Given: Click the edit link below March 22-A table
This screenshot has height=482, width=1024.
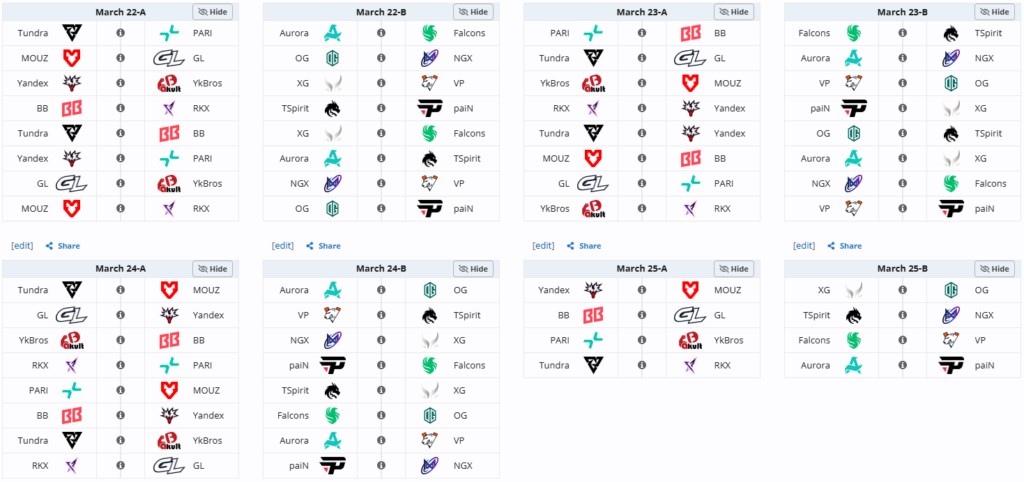Looking at the screenshot, I should click(24, 245).
